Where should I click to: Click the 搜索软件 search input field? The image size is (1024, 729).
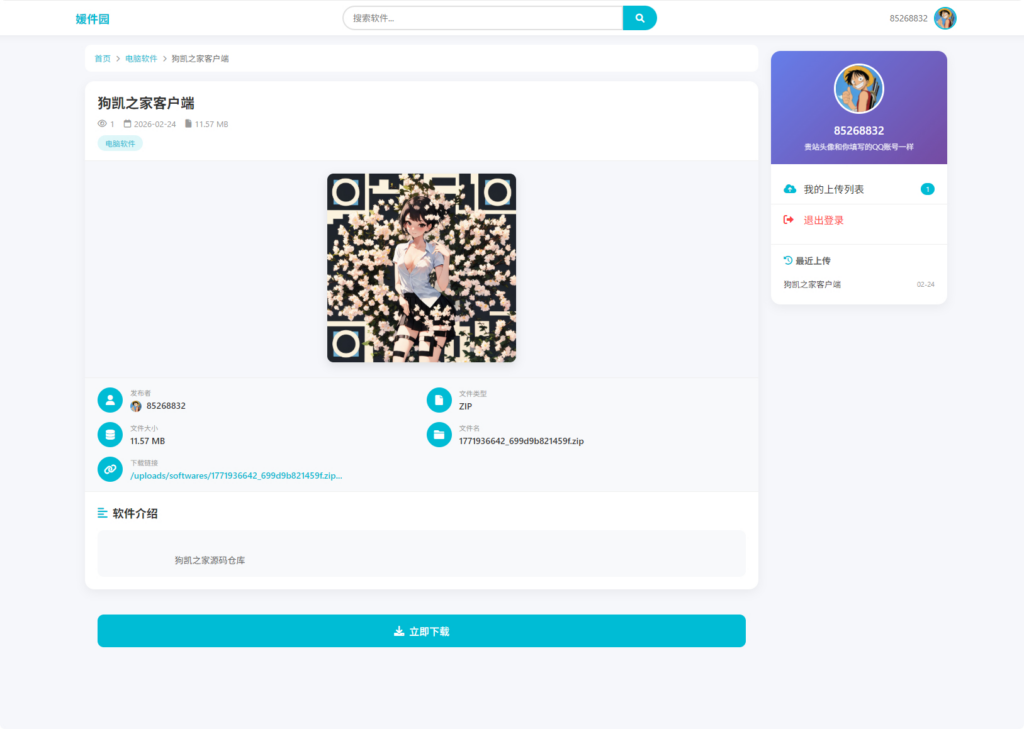pyautogui.click(x=483, y=17)
